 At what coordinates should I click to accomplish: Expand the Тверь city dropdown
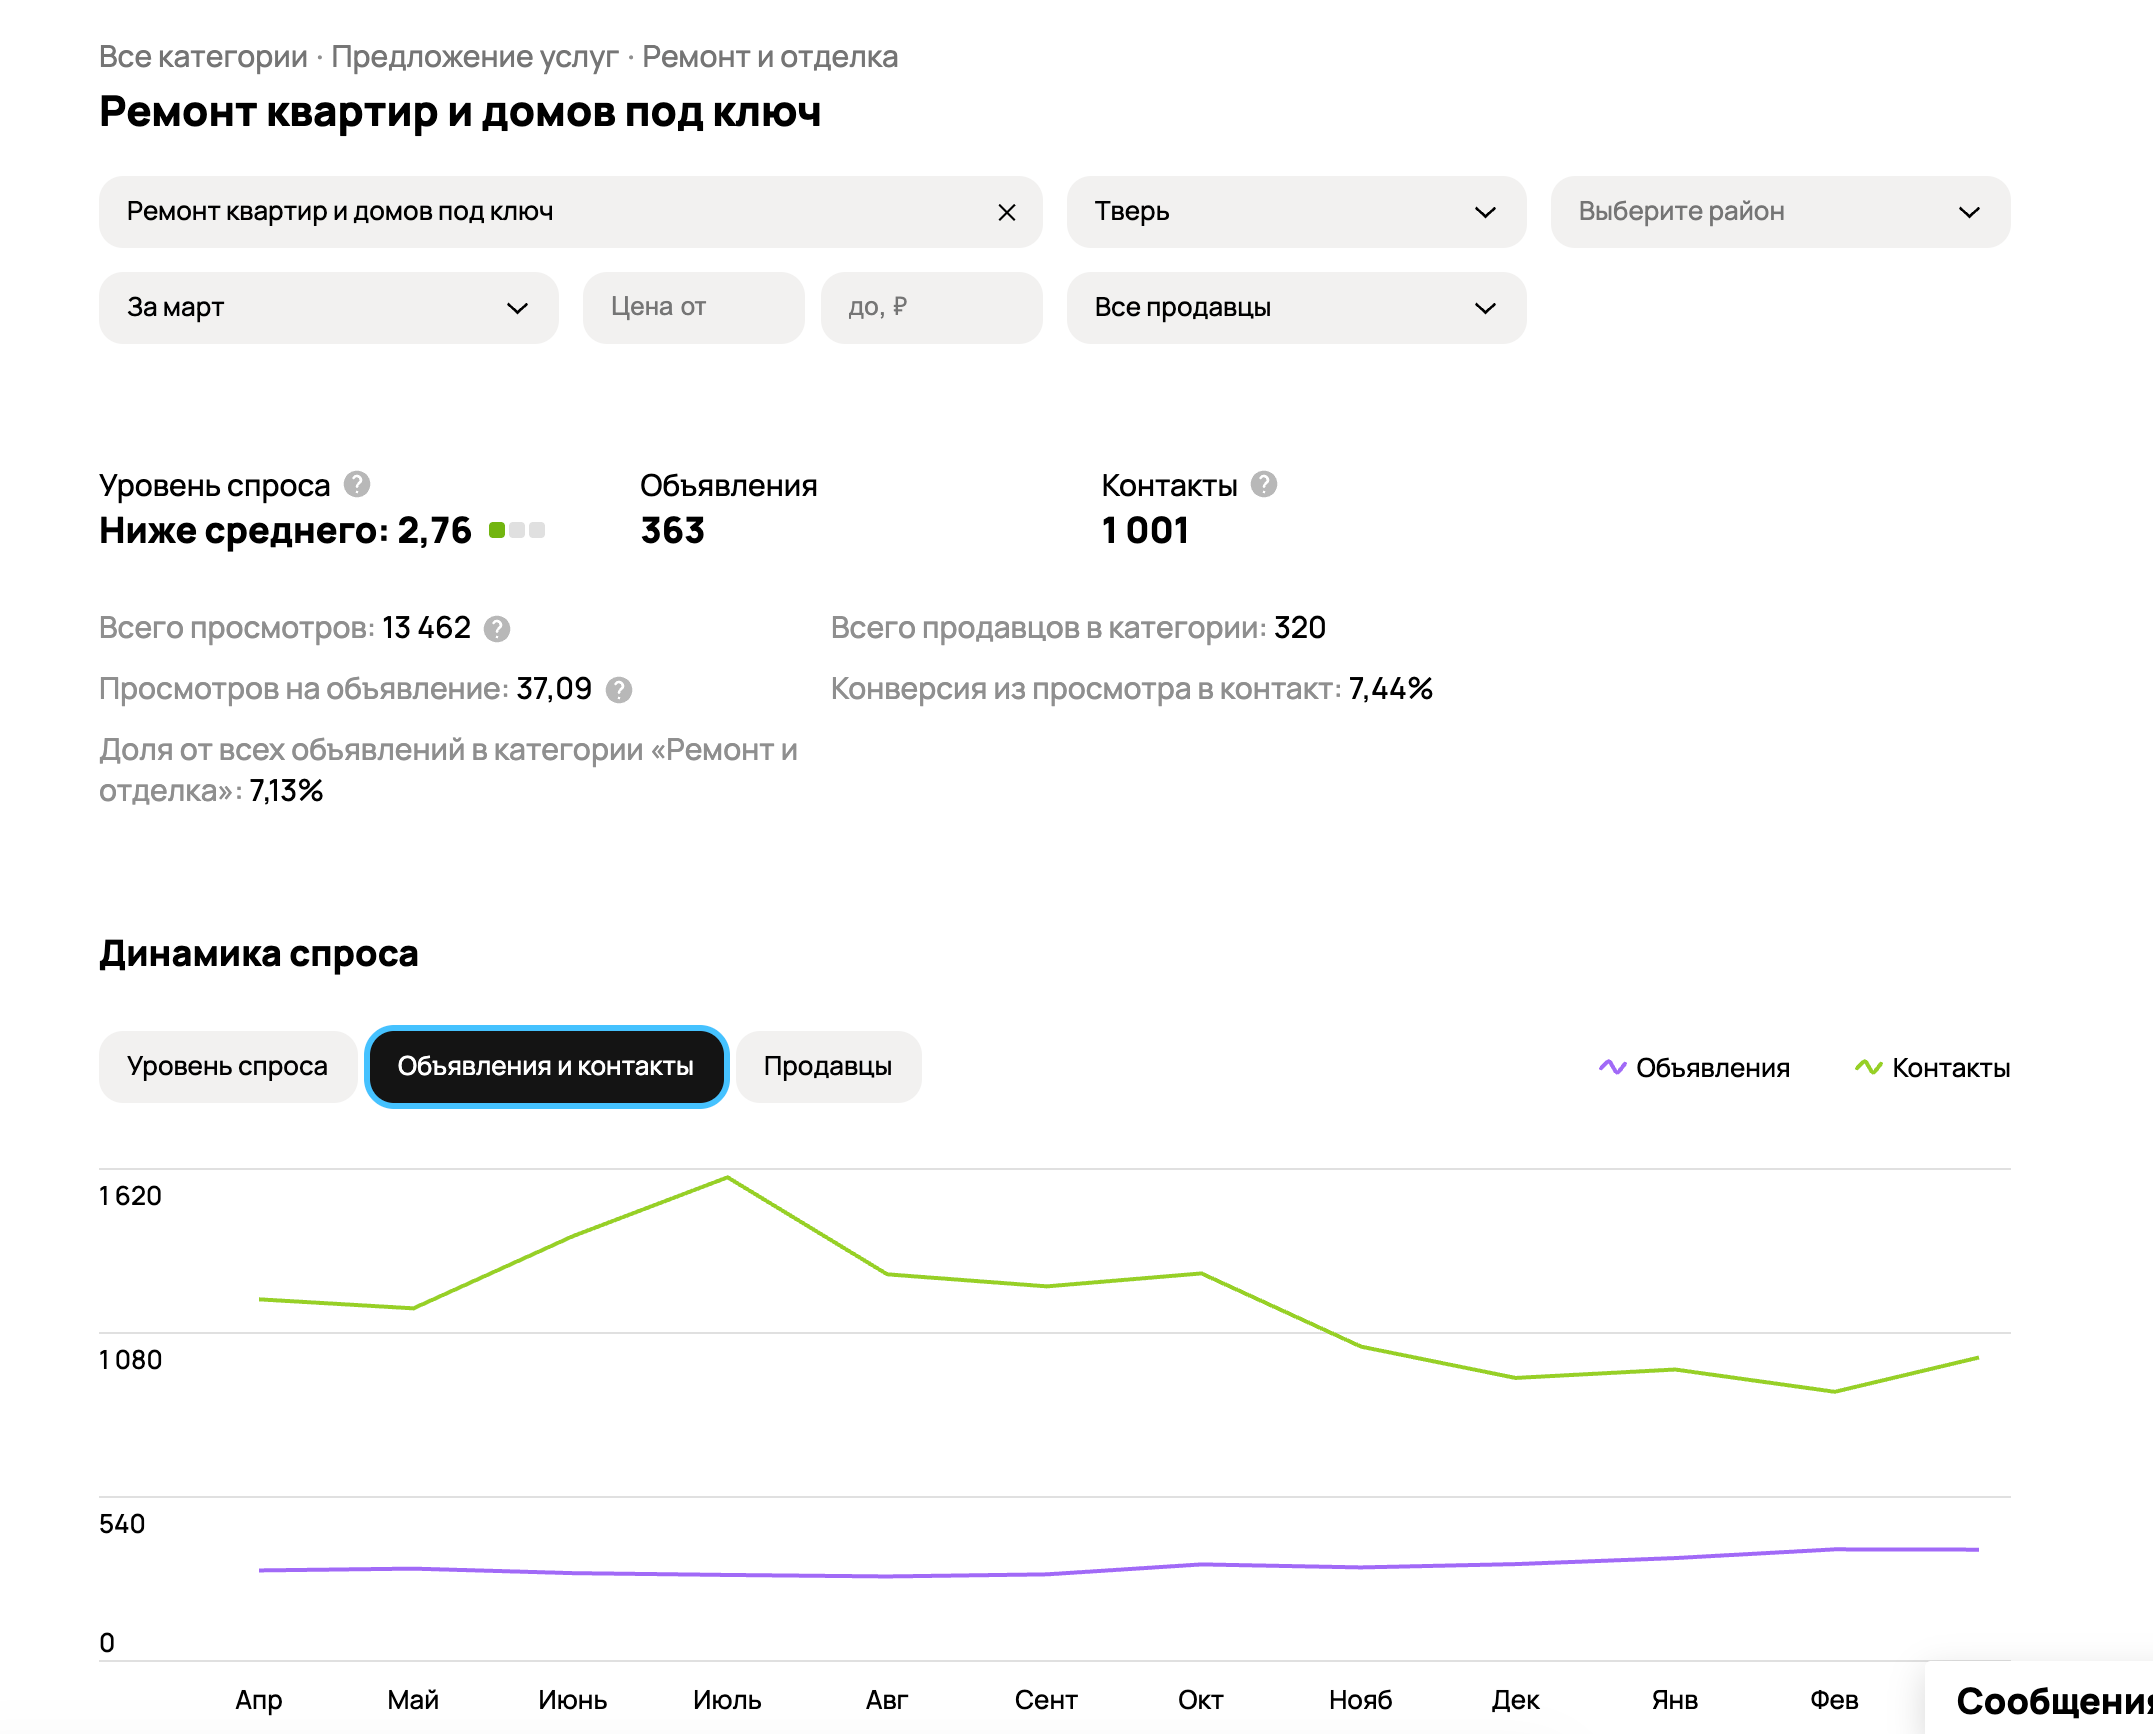1295,212
